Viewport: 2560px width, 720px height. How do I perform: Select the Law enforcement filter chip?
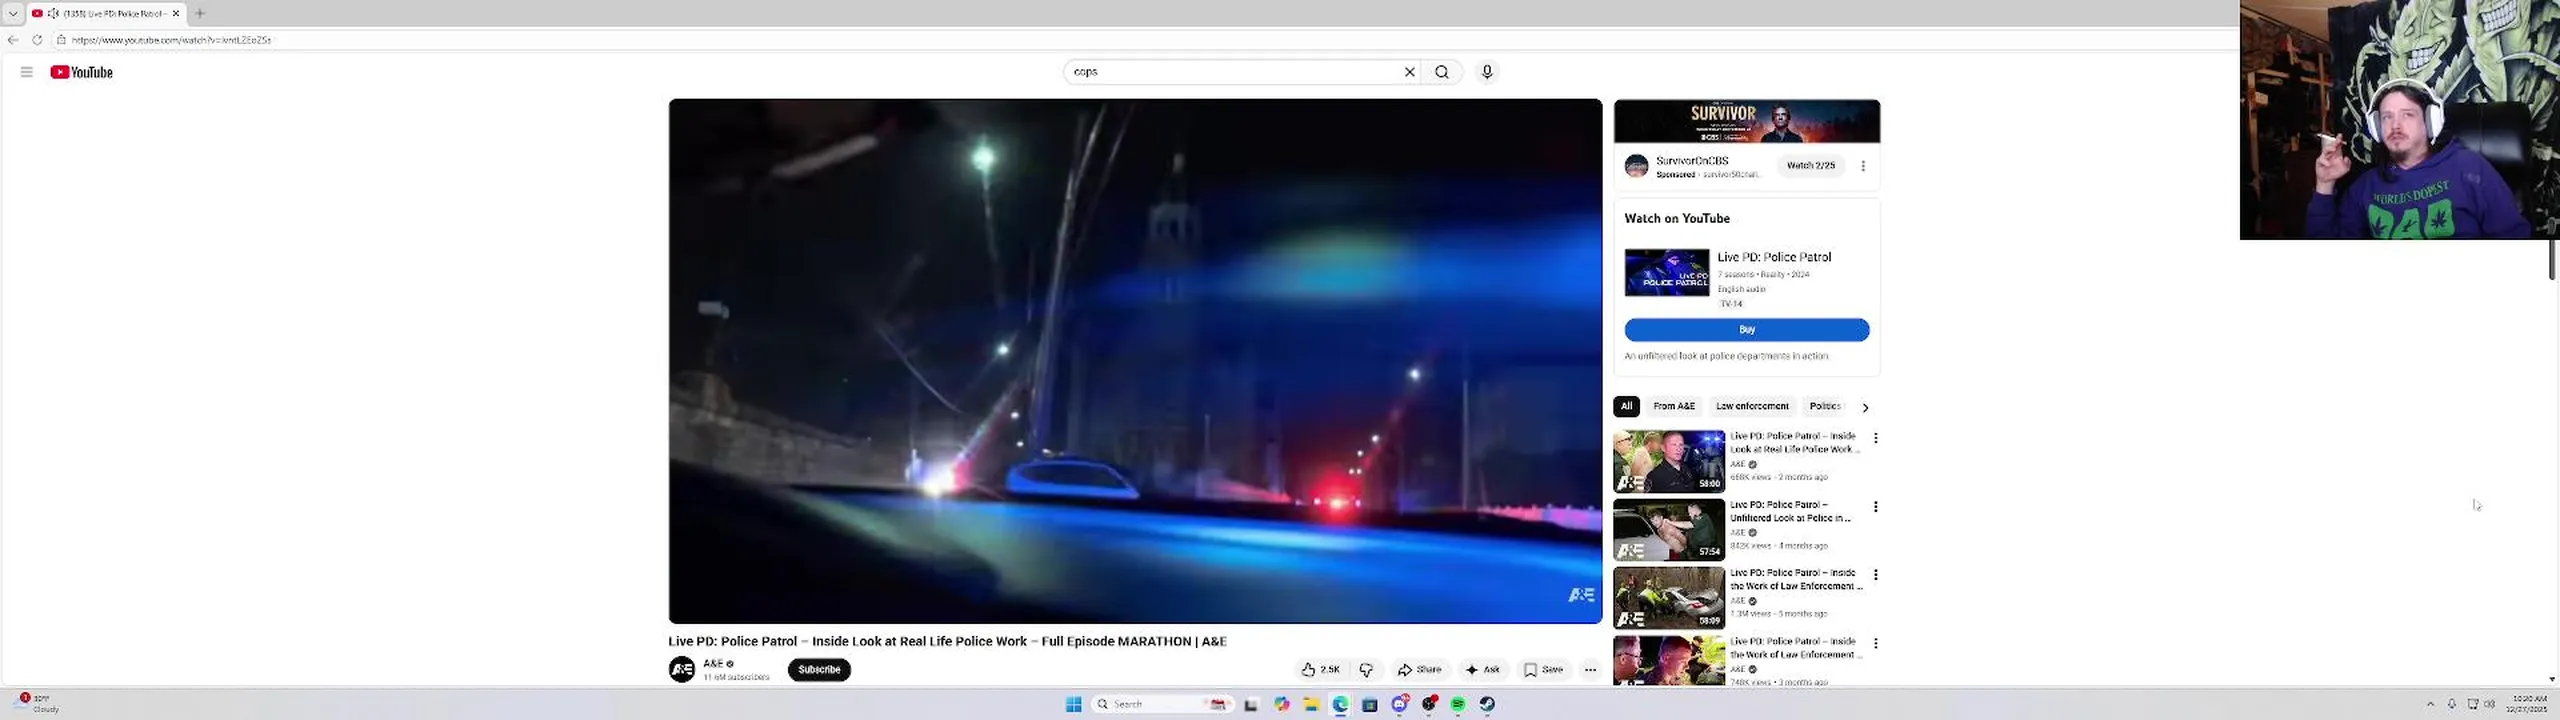tap(1752, 406)
